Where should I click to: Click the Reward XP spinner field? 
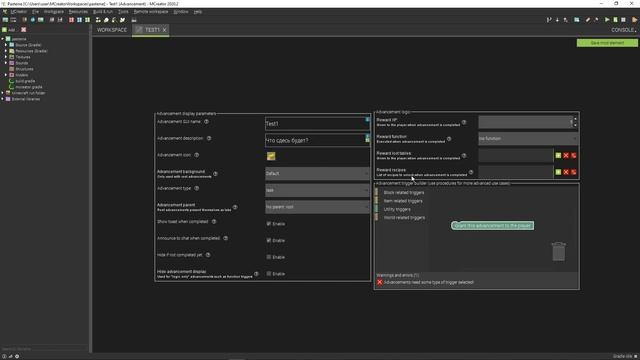point(525,122)
